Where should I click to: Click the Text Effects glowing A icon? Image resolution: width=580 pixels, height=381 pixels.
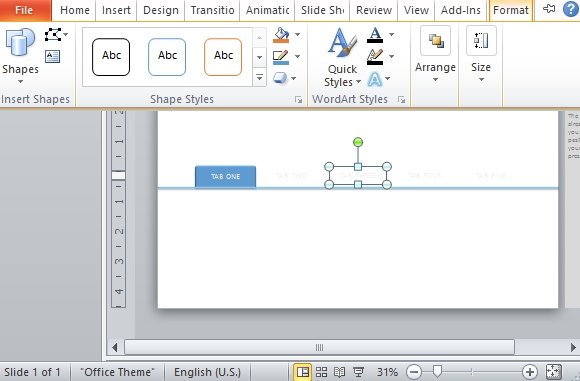(375, 79)
